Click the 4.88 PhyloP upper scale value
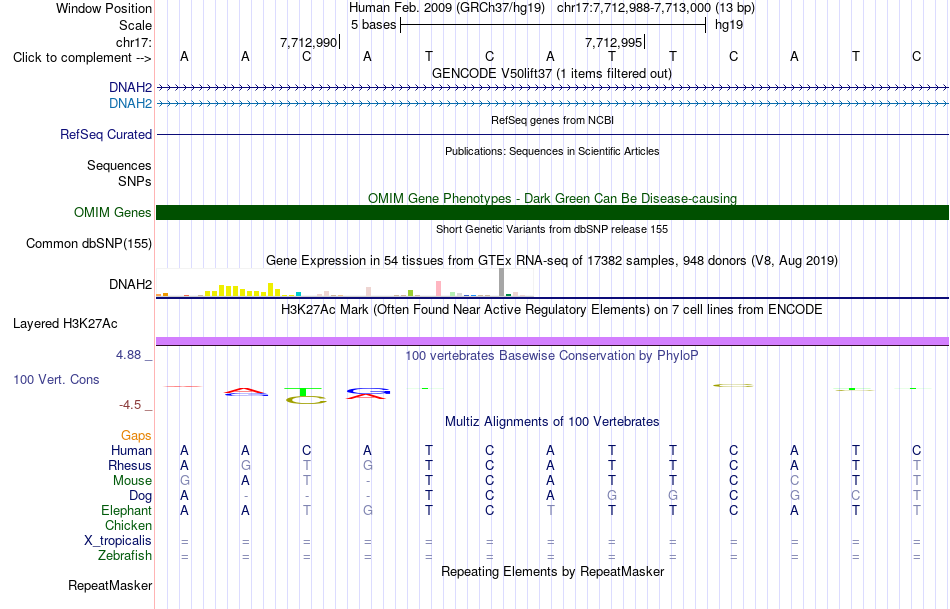 pos(128,355)
